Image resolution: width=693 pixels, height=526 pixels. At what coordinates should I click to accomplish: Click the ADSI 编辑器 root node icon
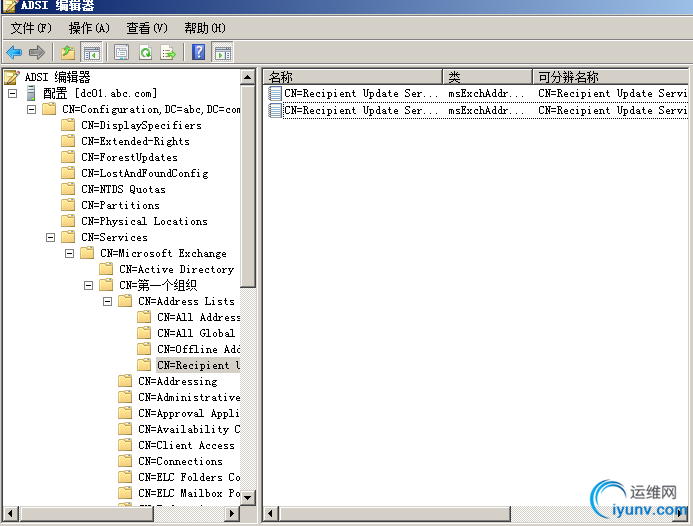pos(12,77)
